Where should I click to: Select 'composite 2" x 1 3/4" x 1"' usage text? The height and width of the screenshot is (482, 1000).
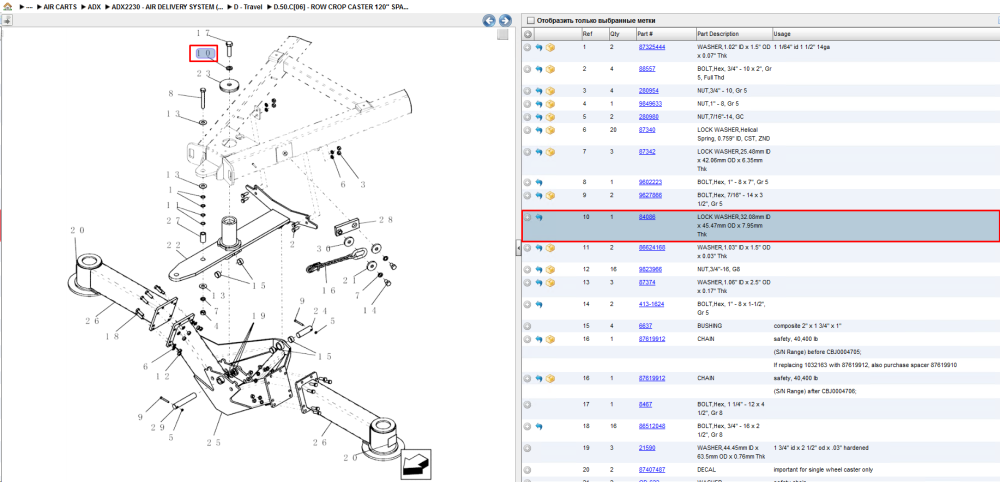[x=807, y=326]
